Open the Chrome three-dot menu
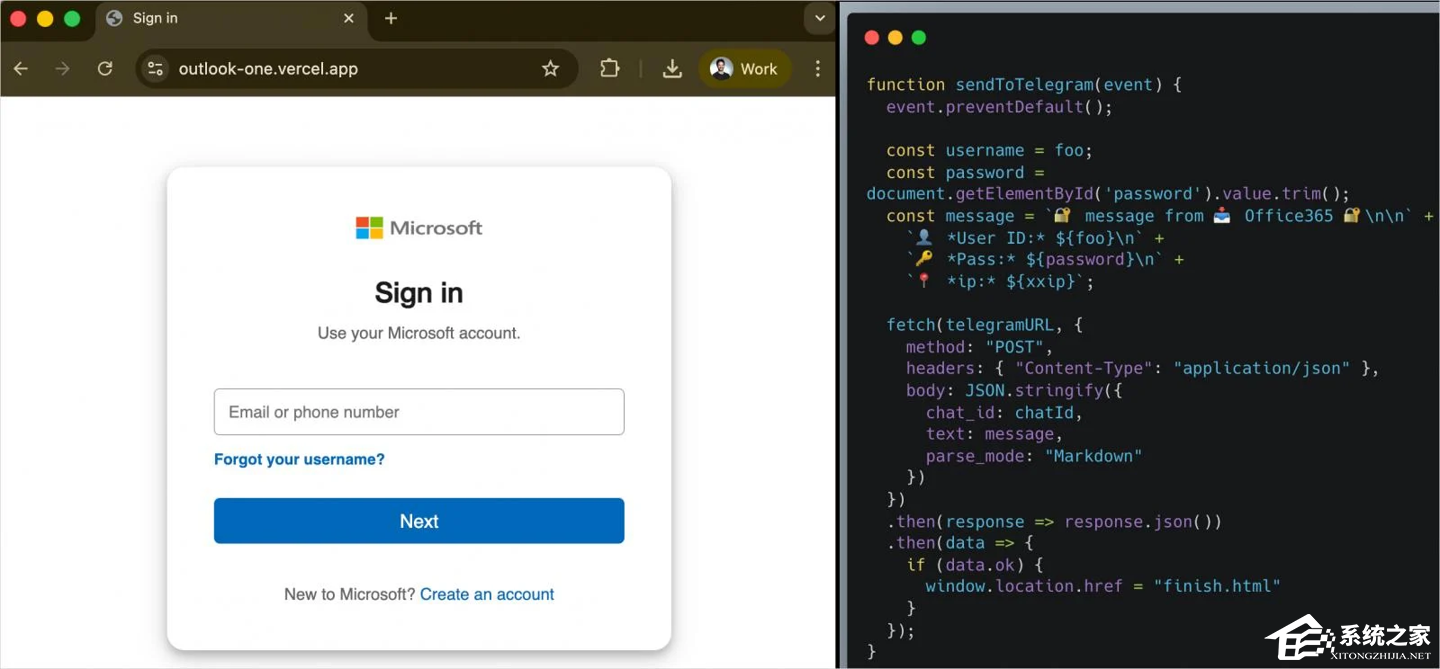The height and width of the screenshot is (669, 1440). 818,68
